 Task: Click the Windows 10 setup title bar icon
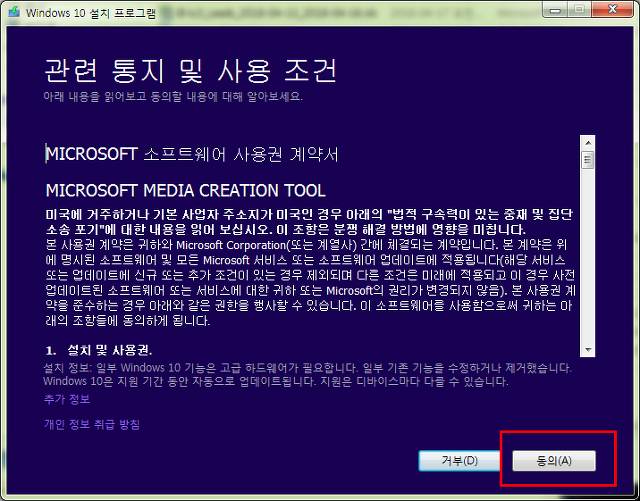click(14, 12)
